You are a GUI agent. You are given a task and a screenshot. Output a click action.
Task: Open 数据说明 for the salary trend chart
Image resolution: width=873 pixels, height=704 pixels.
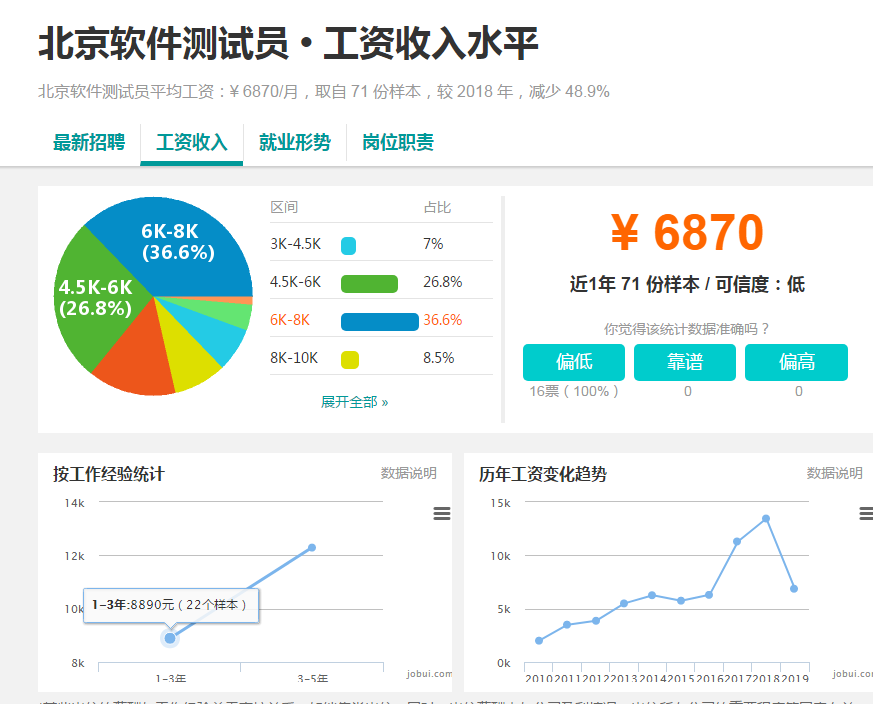click(x=834, y=473)
